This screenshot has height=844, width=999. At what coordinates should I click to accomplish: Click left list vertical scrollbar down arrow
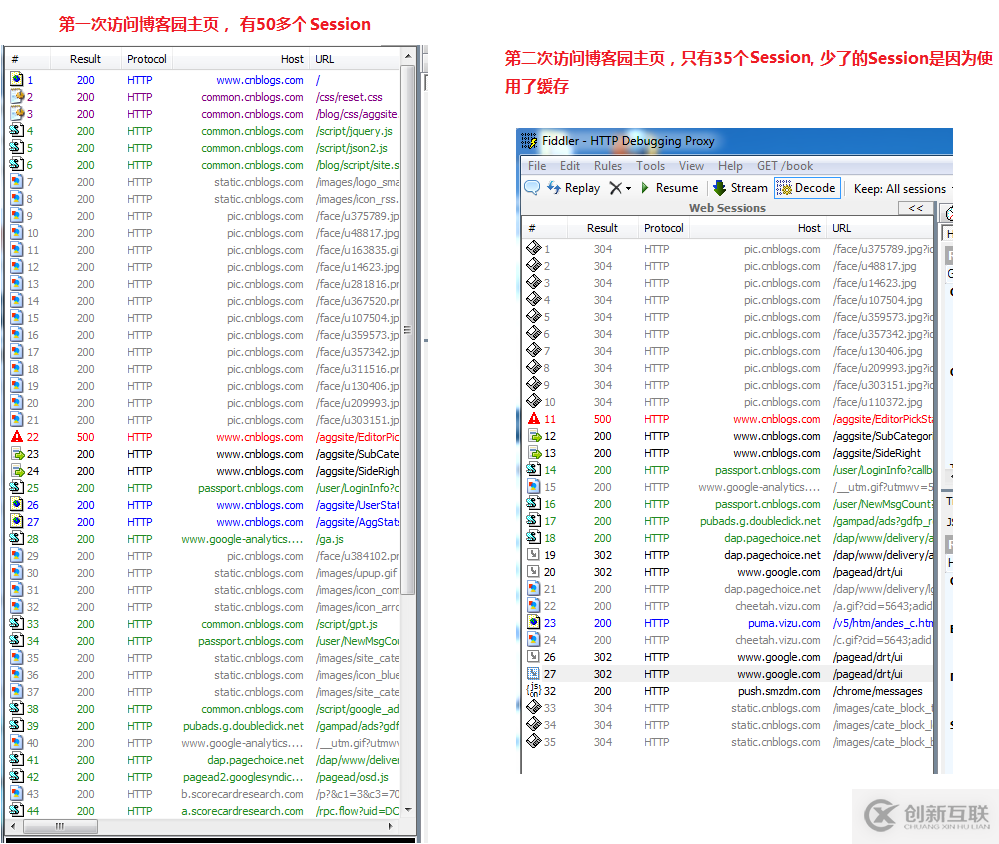(x=408, y=810)
